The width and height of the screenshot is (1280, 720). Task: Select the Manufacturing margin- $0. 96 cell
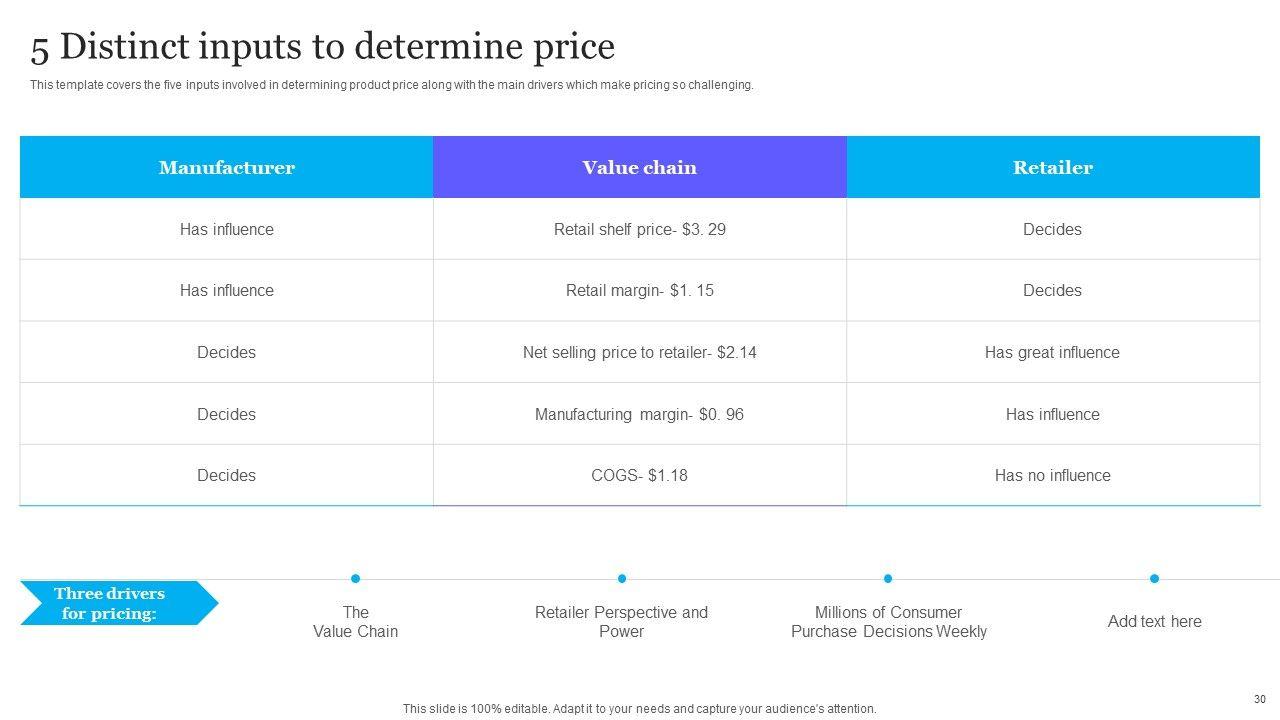(639, 414)
